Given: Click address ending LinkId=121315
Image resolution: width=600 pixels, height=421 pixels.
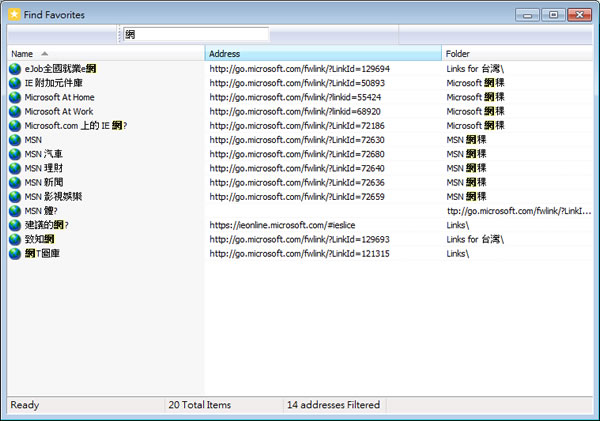Looking at the screenshot, I should coord(300,253).
